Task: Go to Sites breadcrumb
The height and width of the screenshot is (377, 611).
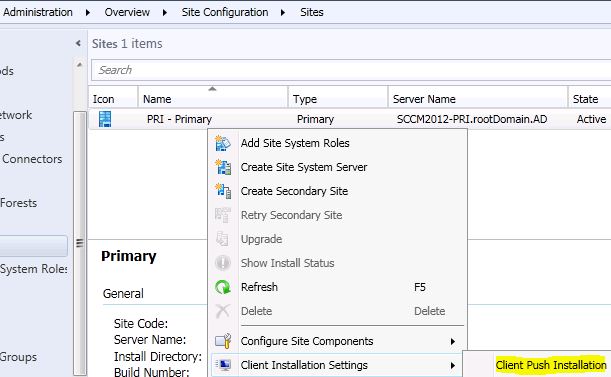Action: coord(312,12)
